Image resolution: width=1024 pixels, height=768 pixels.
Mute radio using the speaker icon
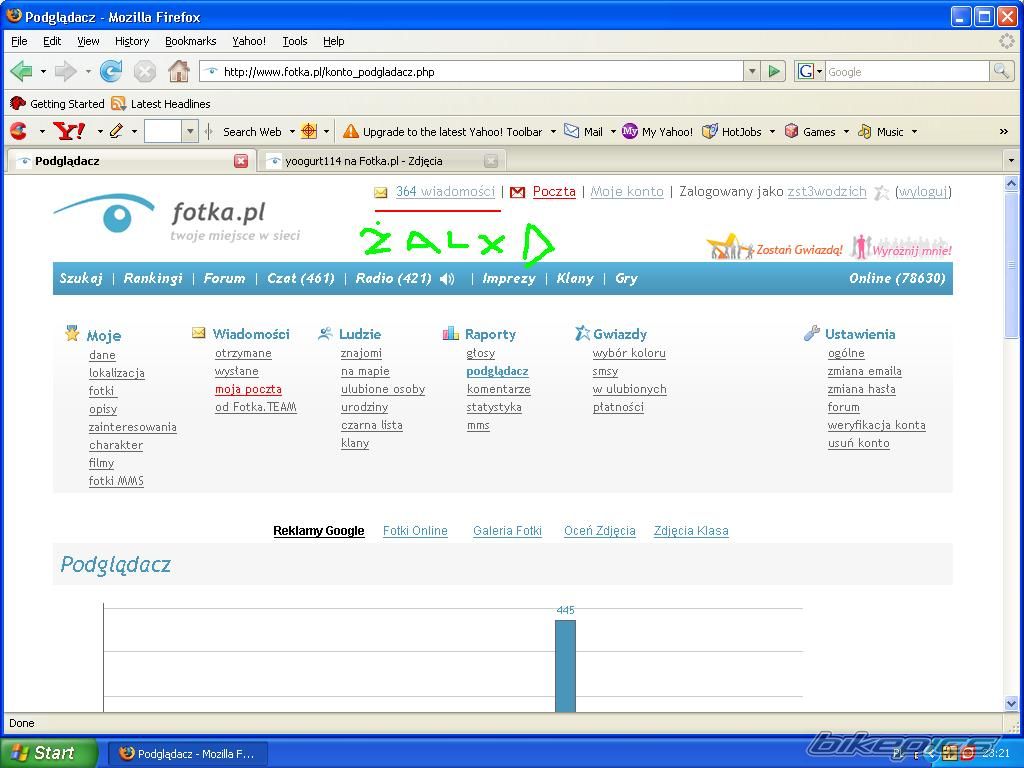pyautogui.click(x=447, y=279)
